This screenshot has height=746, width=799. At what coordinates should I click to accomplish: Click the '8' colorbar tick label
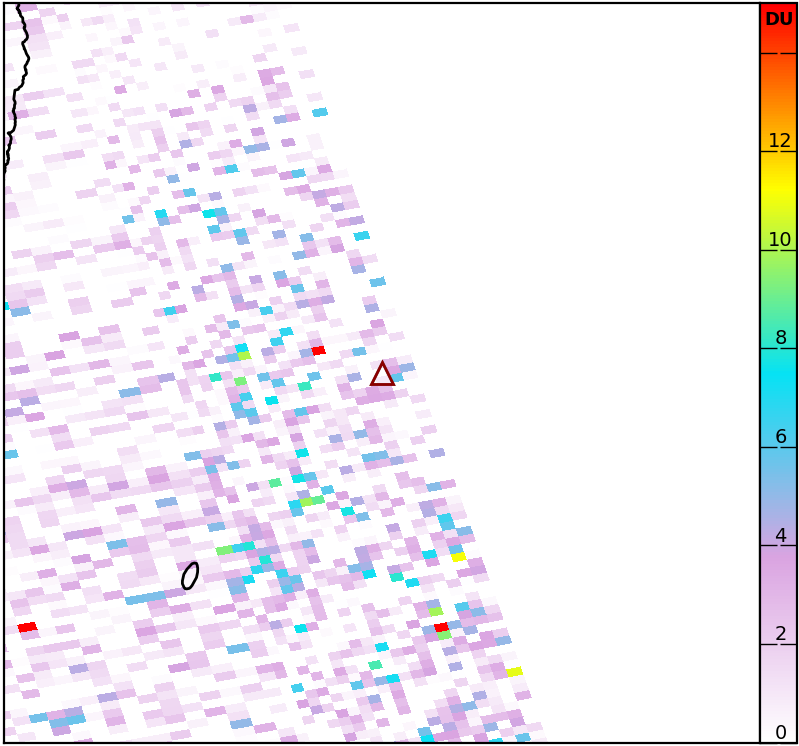[781, 337]
